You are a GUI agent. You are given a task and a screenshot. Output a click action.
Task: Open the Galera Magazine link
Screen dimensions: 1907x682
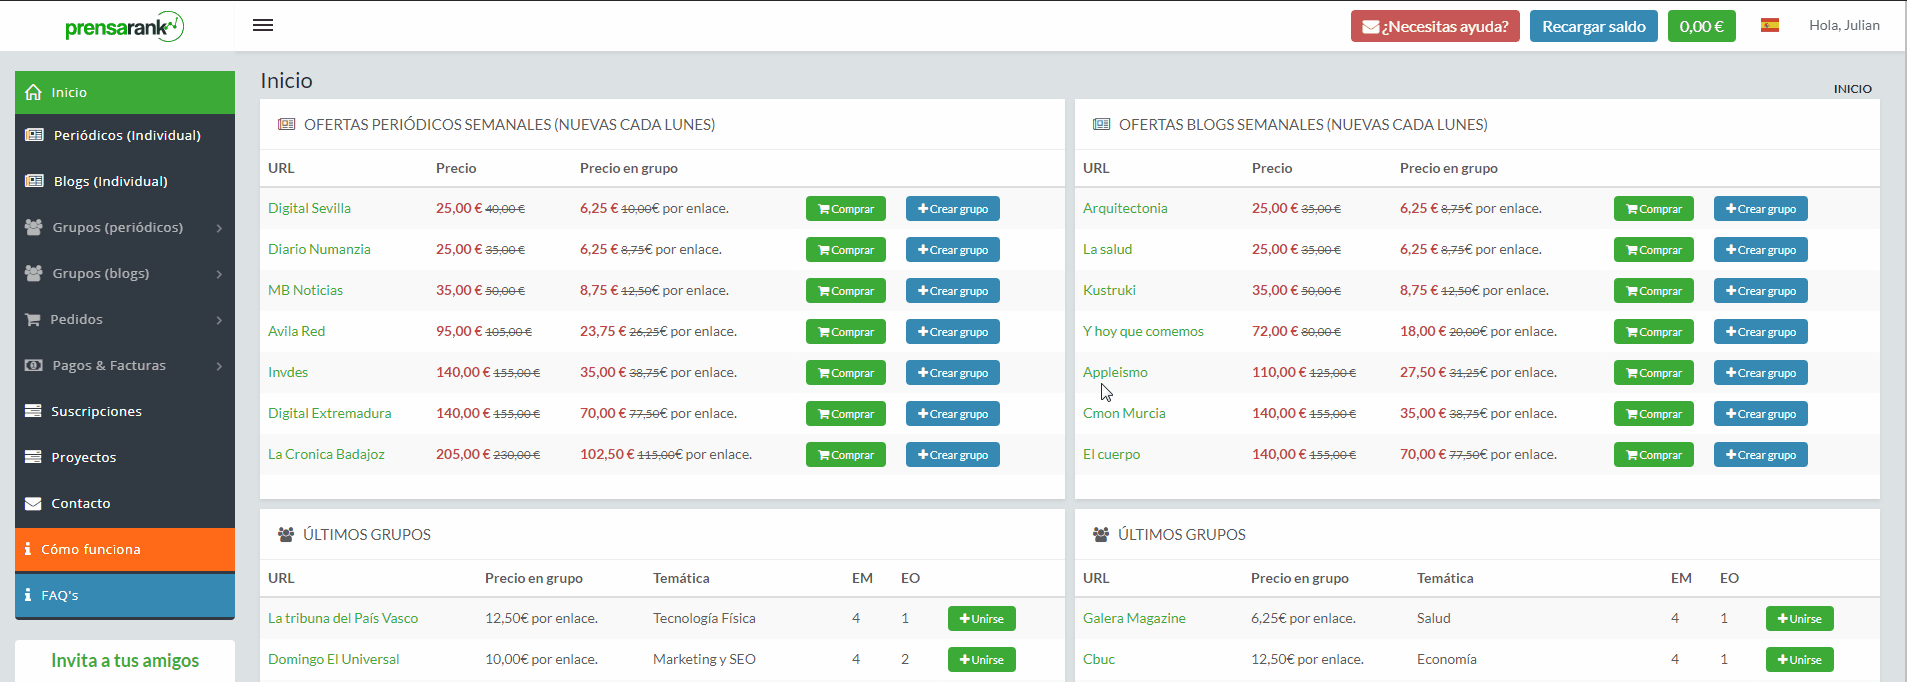pyautogui.click(x=1134, y=618)
